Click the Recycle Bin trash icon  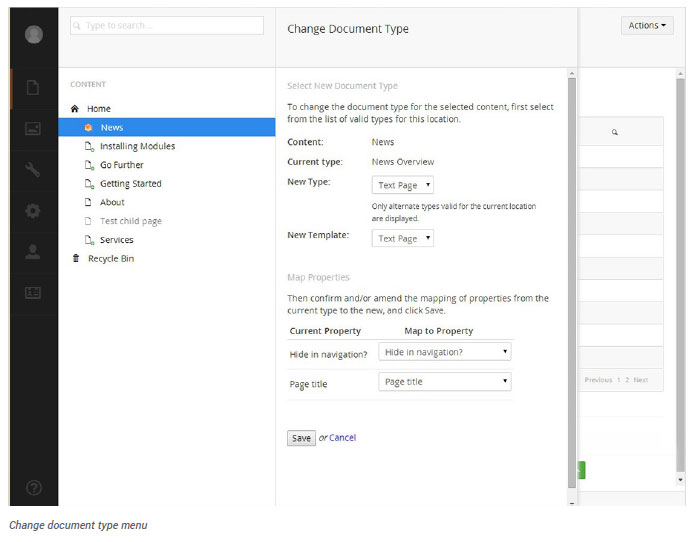point(76,258)
